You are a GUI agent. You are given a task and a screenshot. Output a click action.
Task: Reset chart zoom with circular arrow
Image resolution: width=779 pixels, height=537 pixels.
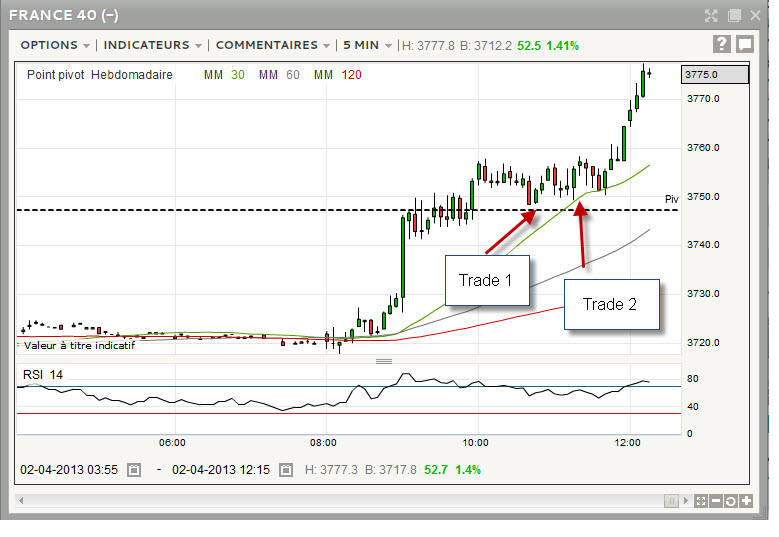[x=730, y=501]
